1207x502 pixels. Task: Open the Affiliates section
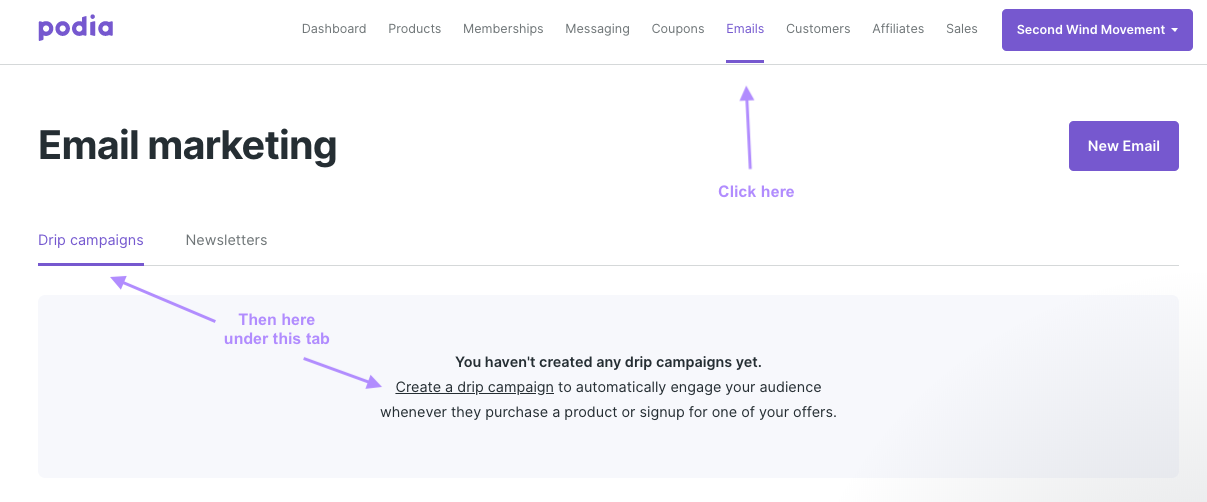point(898,29)
